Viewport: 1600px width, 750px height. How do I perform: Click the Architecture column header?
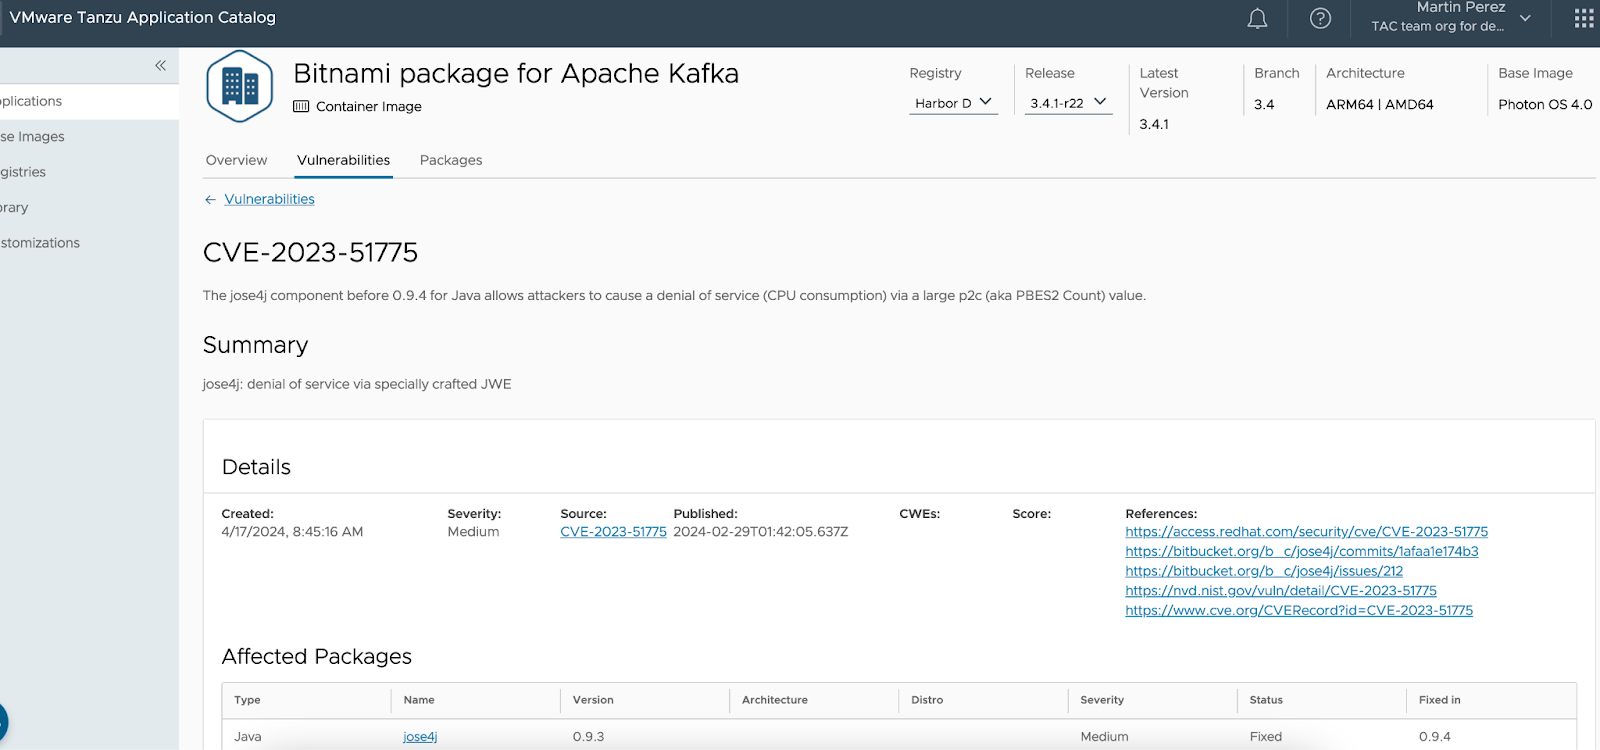[774, 700]
